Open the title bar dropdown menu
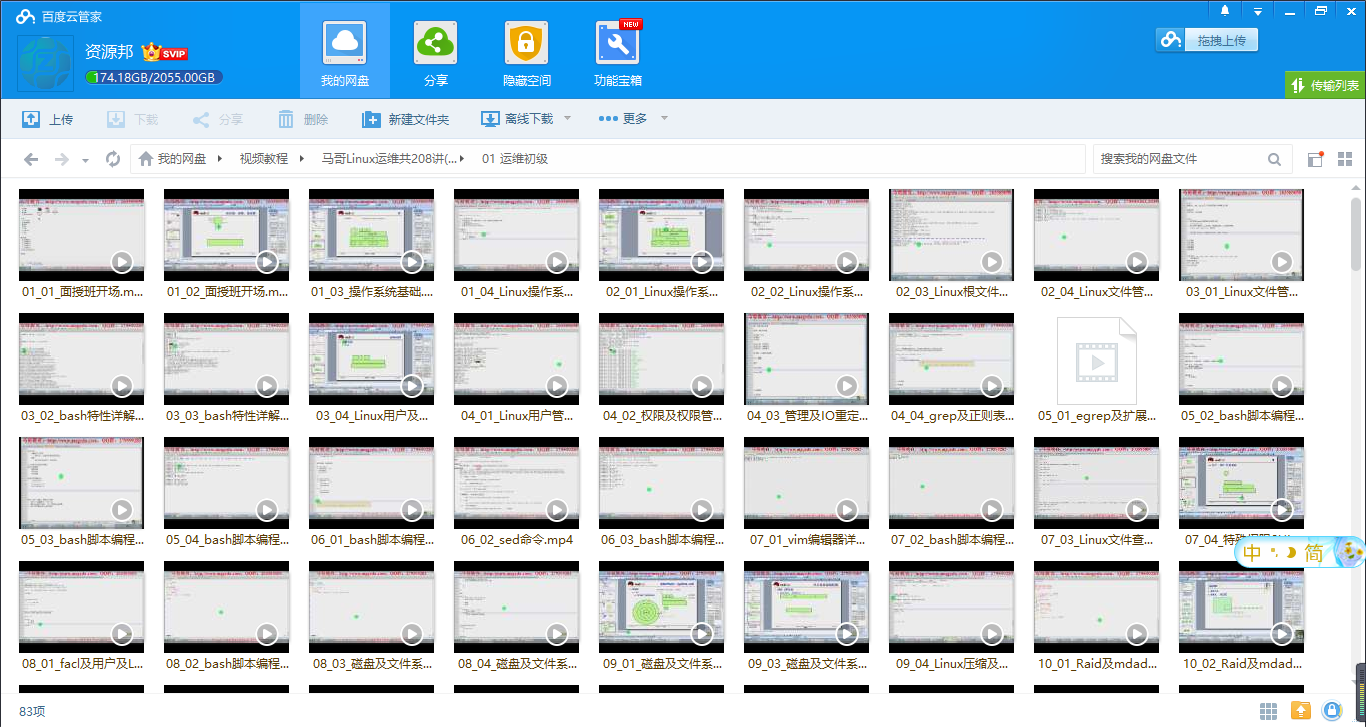 tap(1257, 10)
